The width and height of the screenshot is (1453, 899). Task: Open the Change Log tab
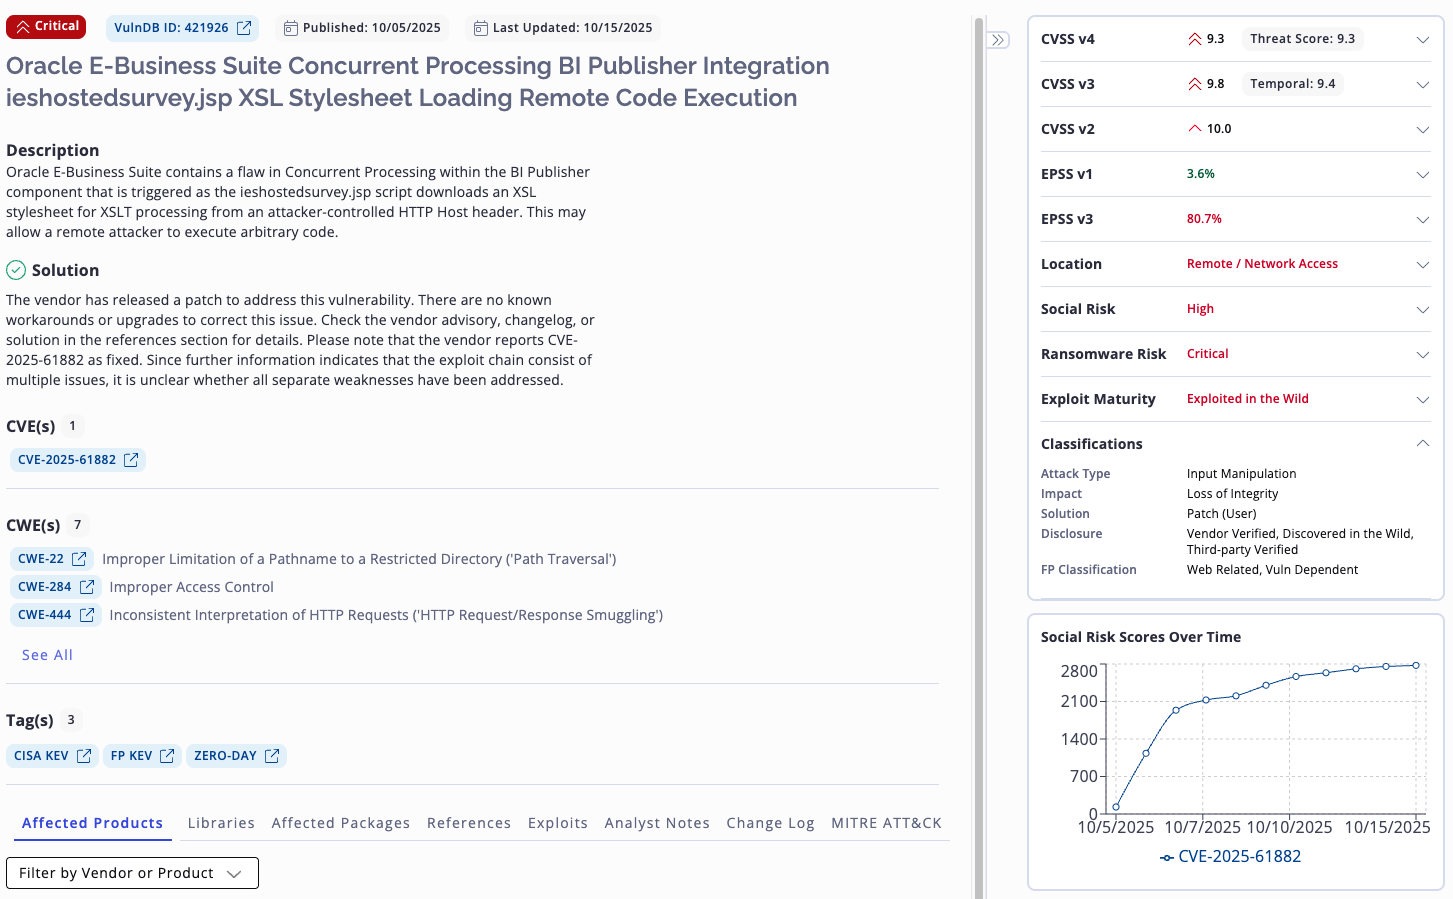770,823
